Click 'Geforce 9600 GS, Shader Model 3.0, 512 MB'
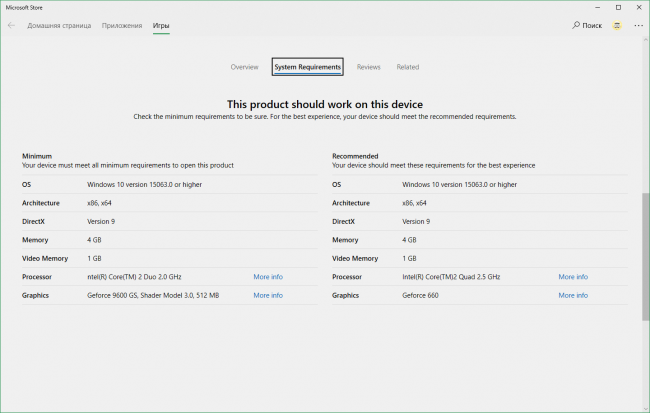Screen dimensions: 650x413 (153, 295)
